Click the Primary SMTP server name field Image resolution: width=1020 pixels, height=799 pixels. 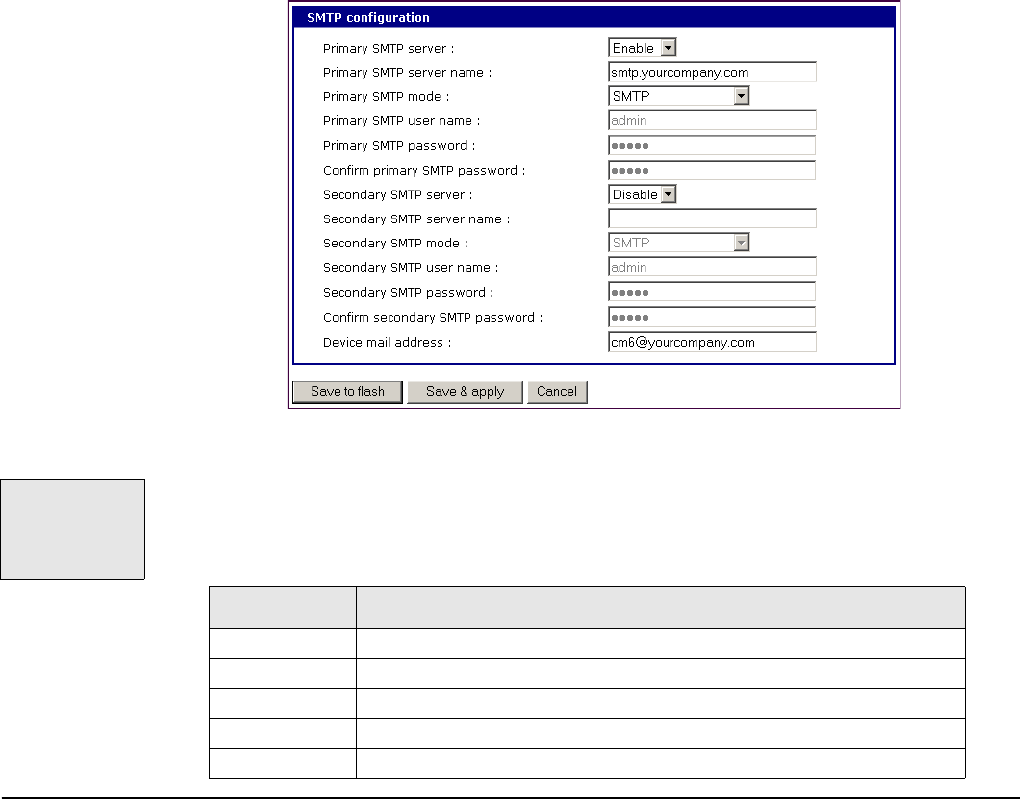[x=712, y=72]
